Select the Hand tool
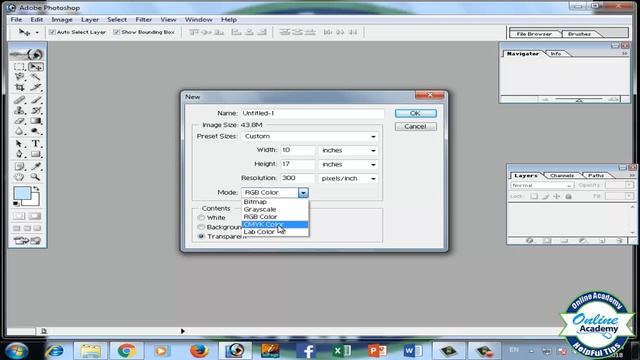The image size is (640, 360). click(x=19, y=177)
